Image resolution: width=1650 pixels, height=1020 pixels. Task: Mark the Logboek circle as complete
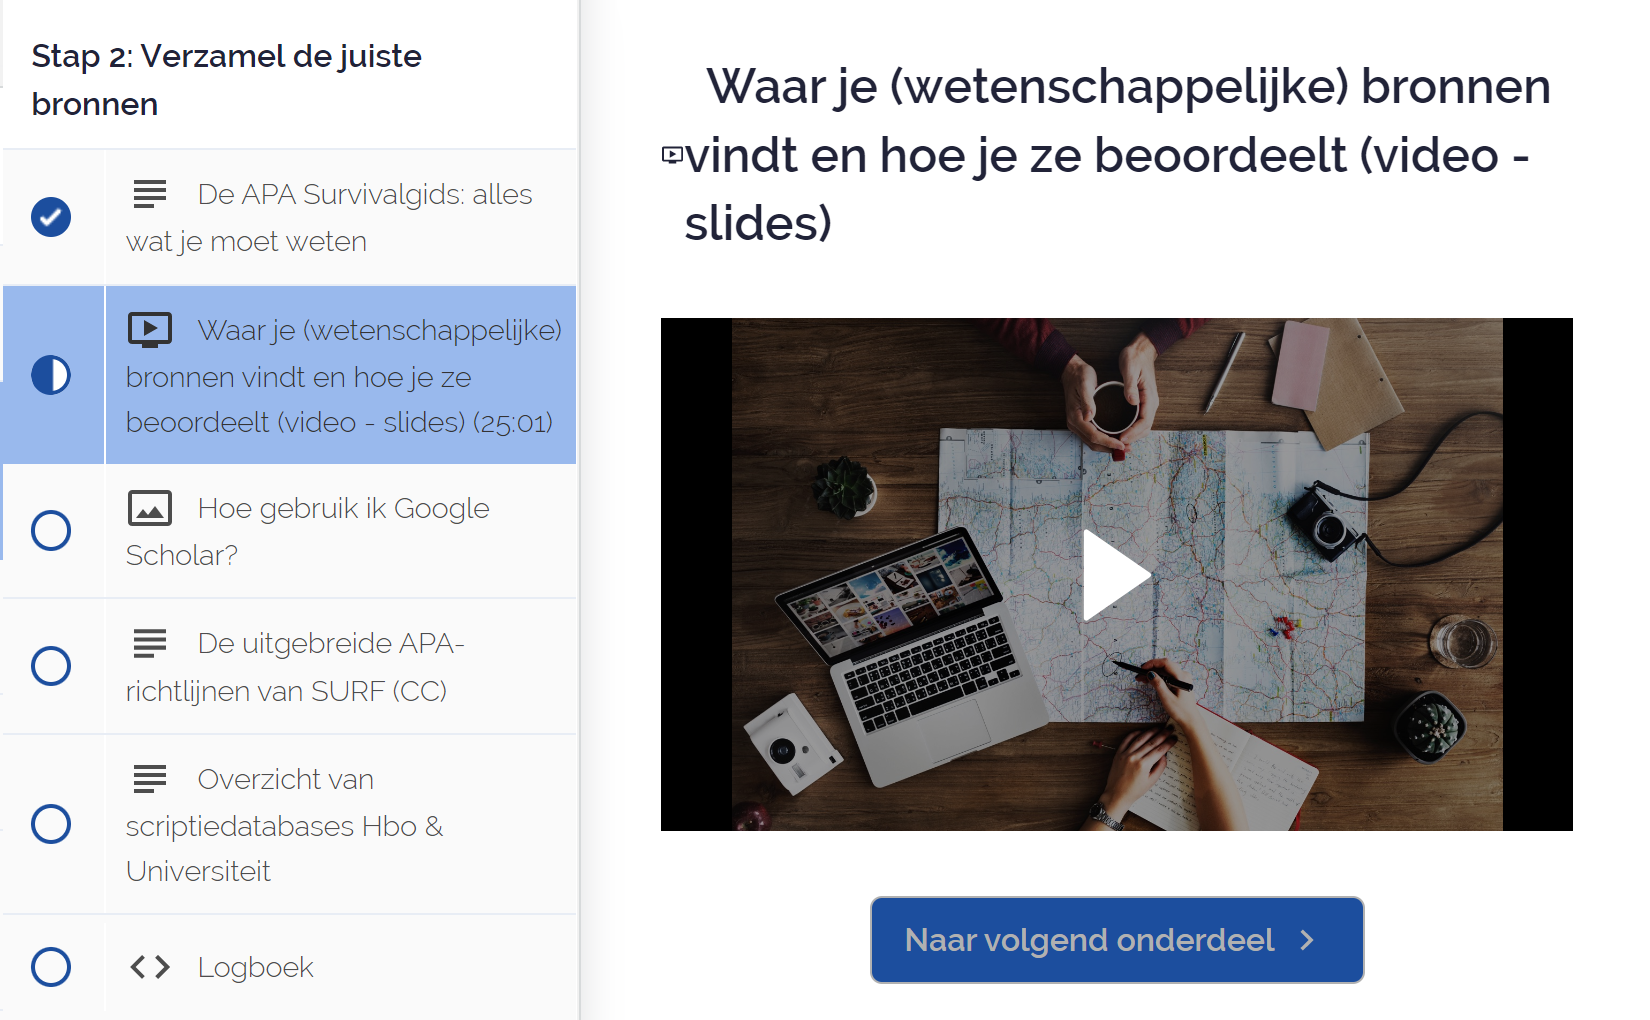pos(51,967)
